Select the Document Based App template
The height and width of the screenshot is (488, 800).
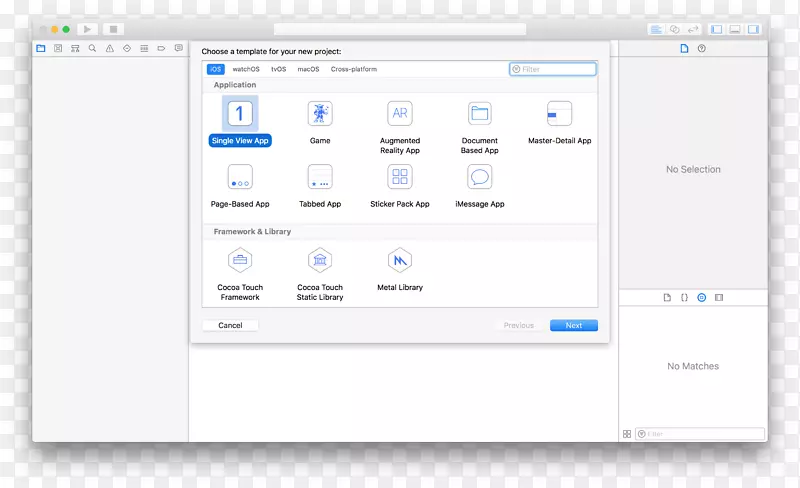click(480, 127)
